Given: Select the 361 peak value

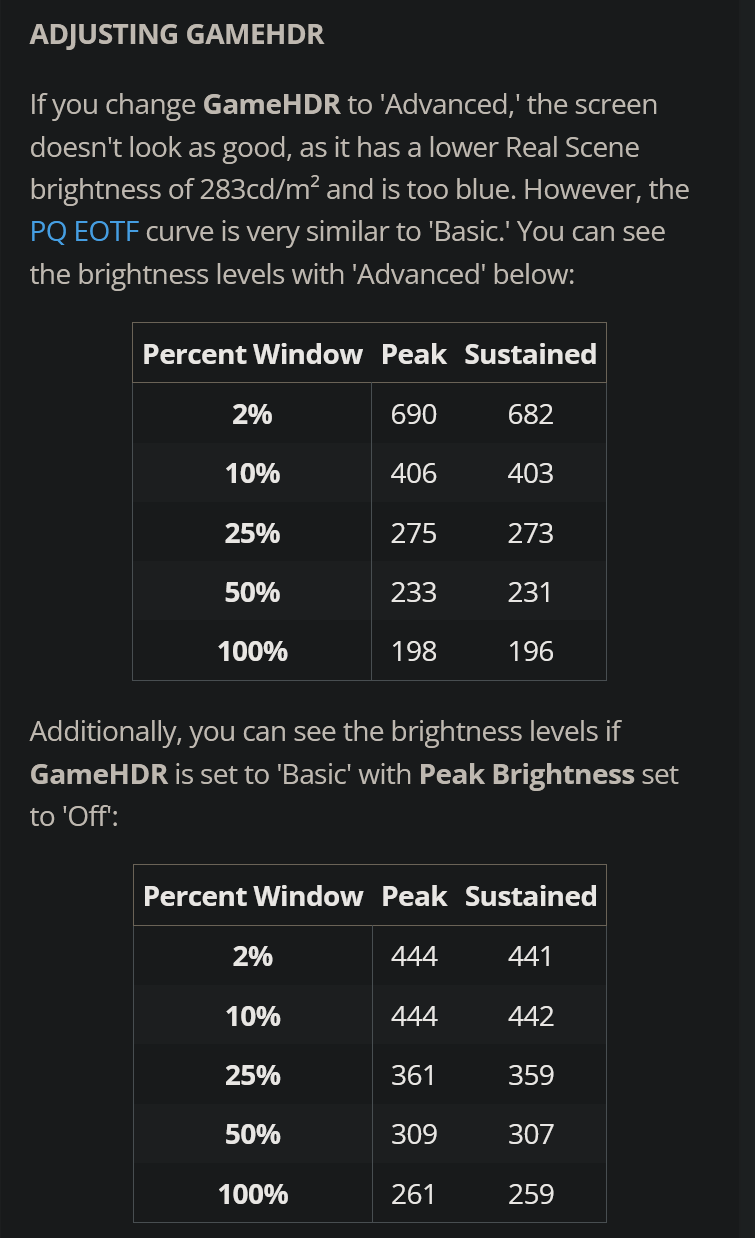Looking at the screenshot, I should click(414, 1075).
